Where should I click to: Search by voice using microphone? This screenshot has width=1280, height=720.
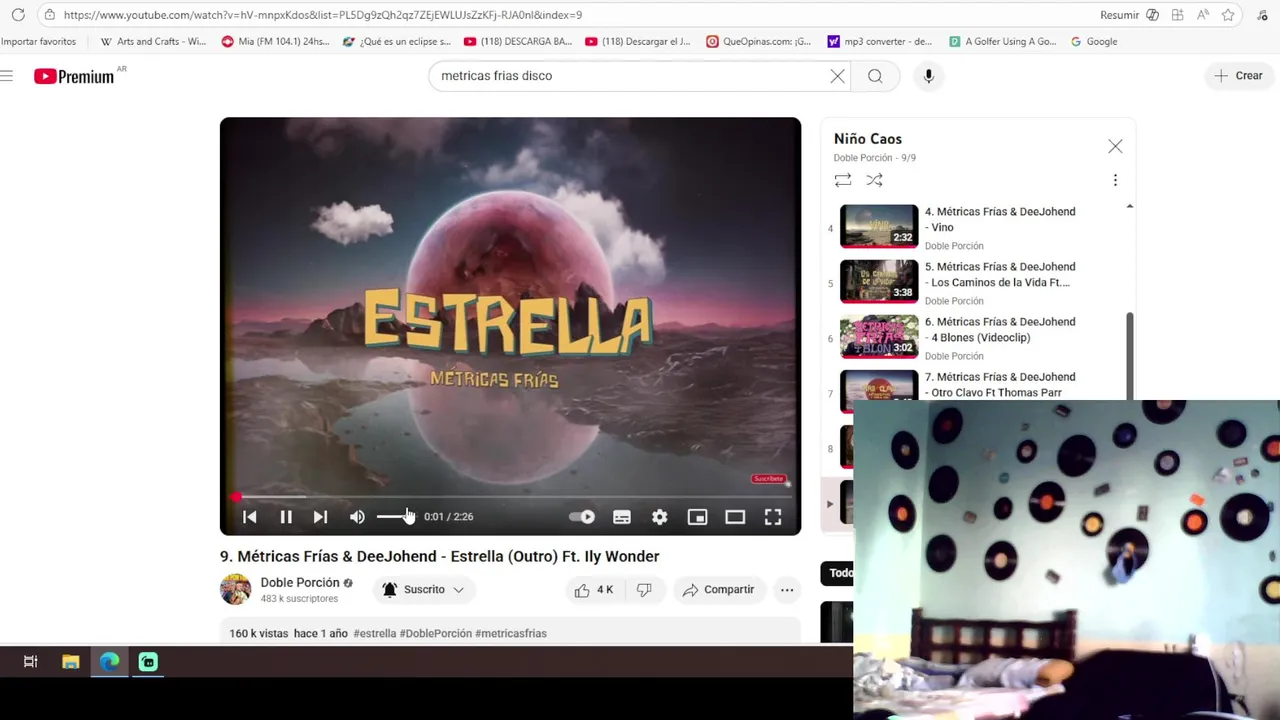(x=928, y=76)
